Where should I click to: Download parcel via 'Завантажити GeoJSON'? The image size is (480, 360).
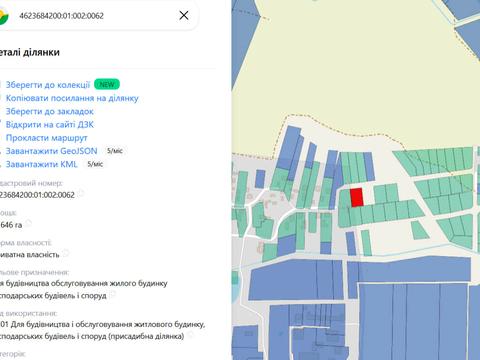coord(51,151)
